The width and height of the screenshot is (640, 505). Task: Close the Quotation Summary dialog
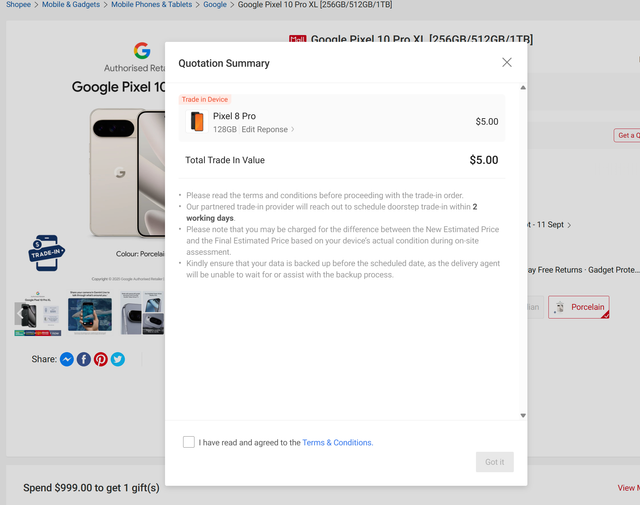pyautogui.click(x=507, y=62)
